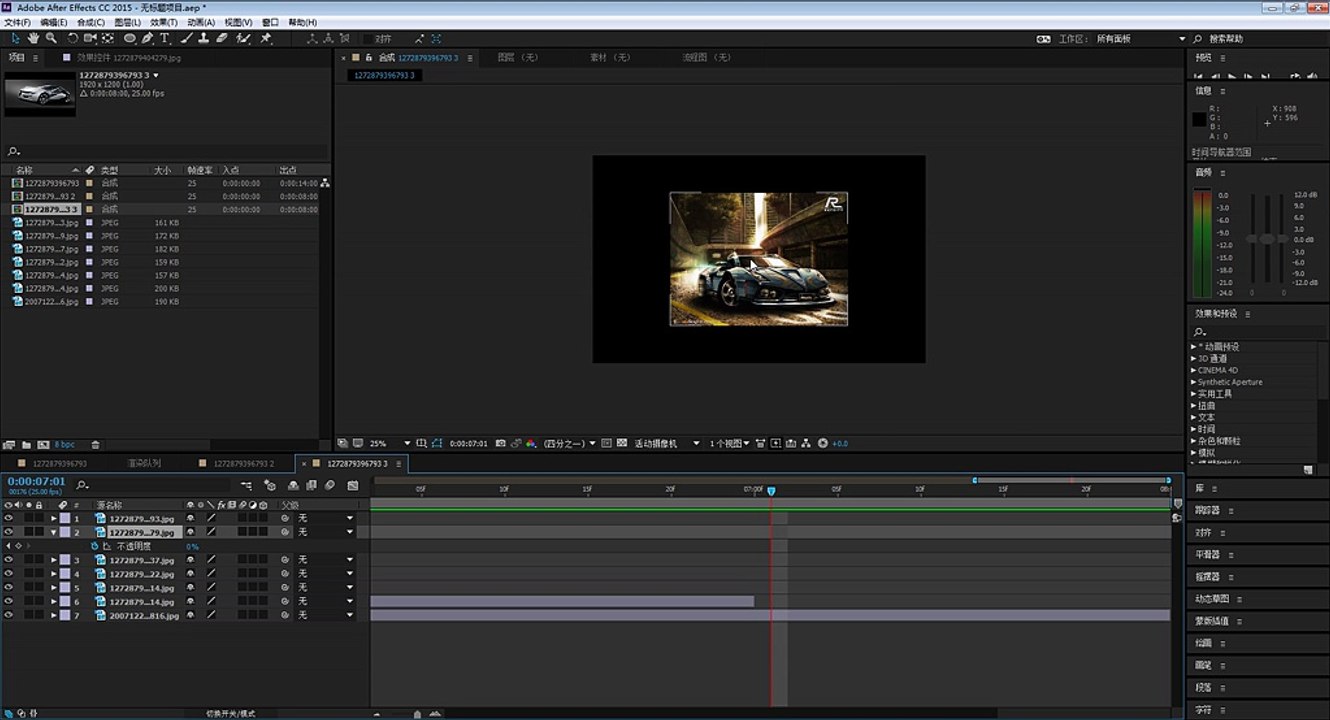Select the Hand tool
1330x720 pixels.
[x=33, y=38]
